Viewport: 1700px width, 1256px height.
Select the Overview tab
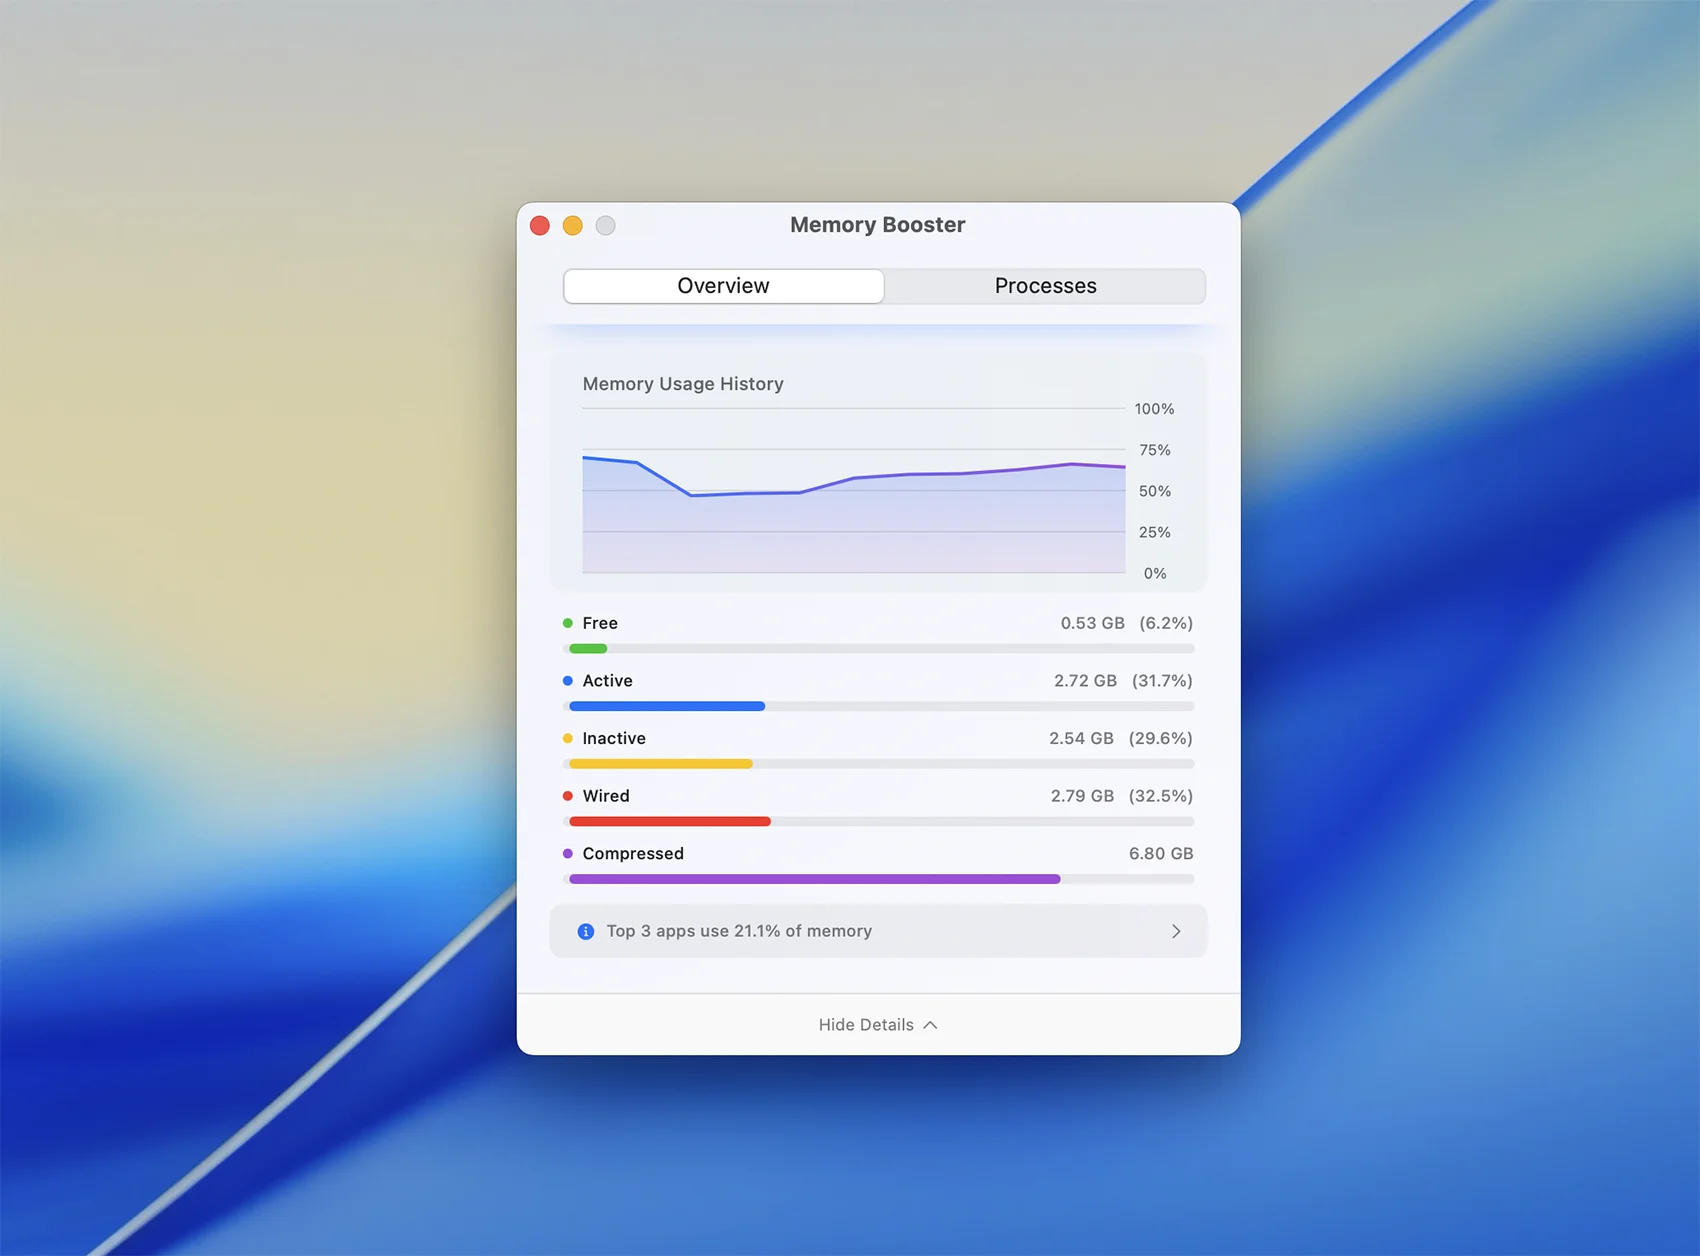(x=723, y=286)
